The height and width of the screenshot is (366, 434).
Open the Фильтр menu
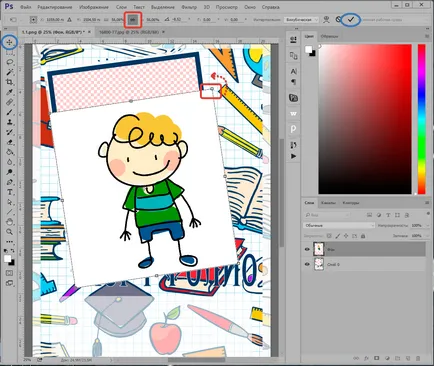coord(189,7)
